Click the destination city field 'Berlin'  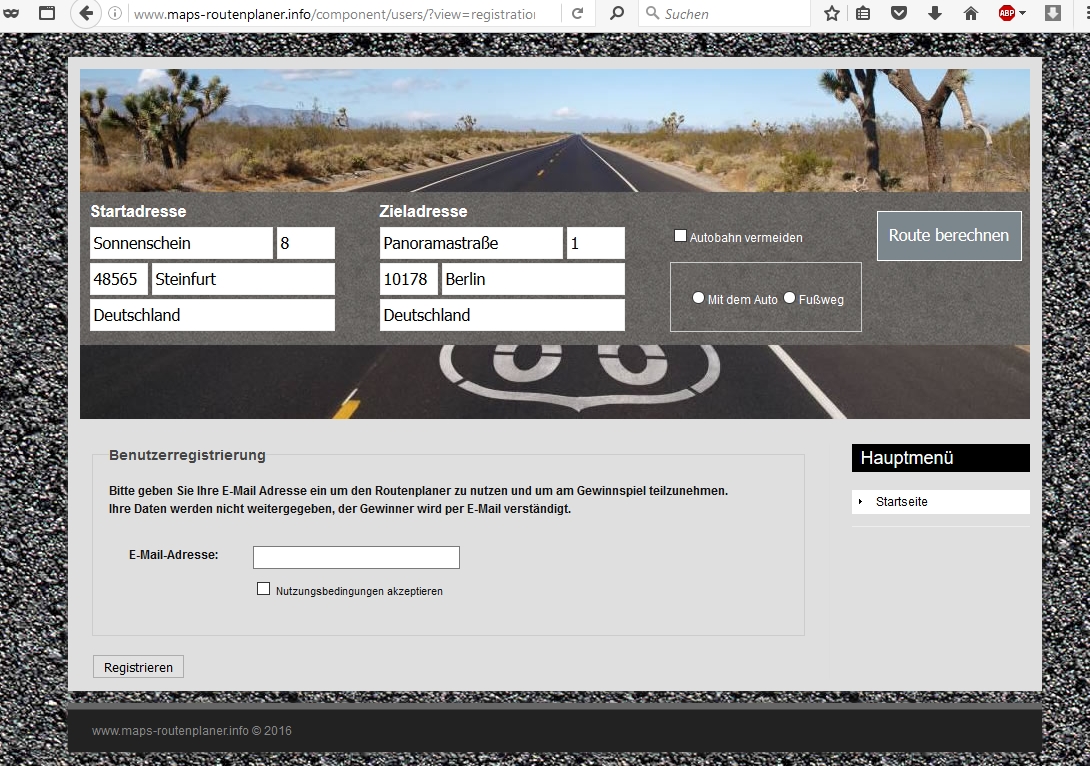point(533,279)
